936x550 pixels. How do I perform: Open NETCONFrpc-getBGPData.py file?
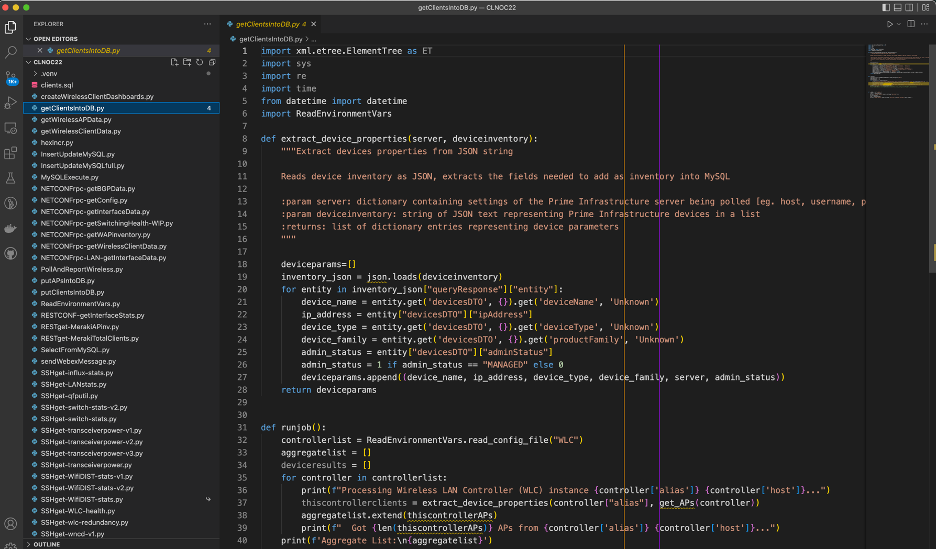pos(88,189)
